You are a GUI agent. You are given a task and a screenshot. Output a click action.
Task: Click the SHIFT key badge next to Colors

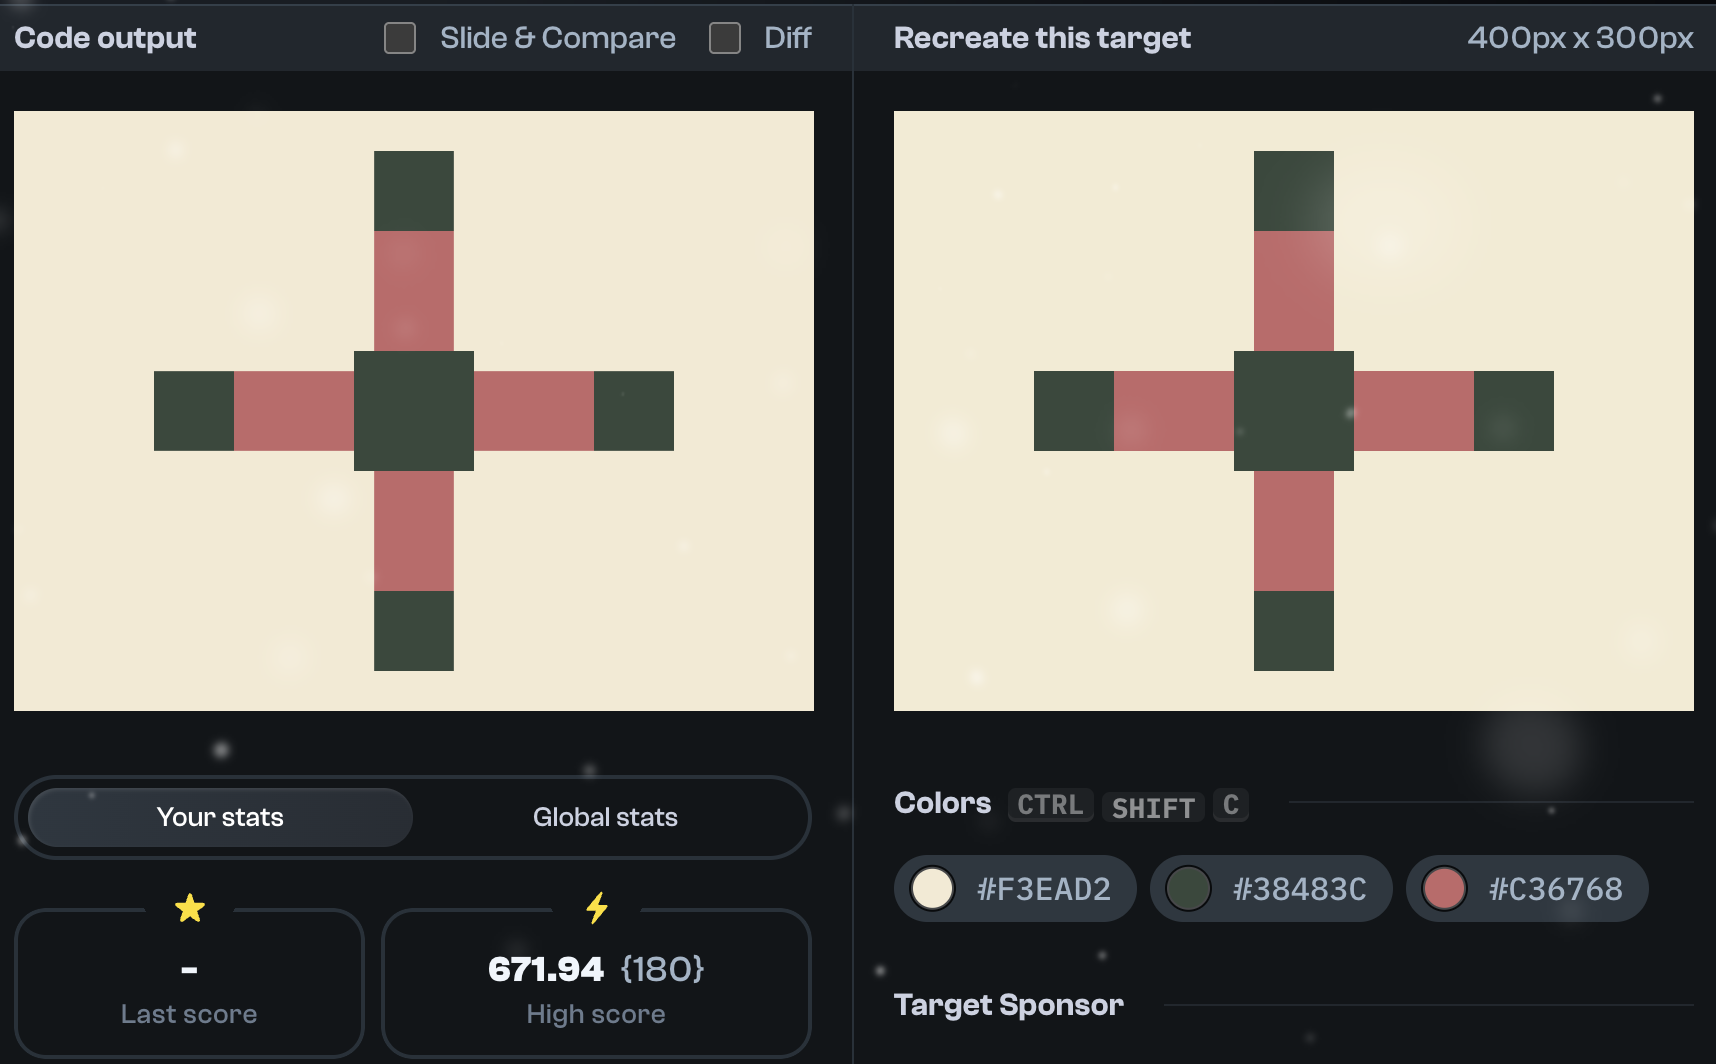click(1152, 806)
